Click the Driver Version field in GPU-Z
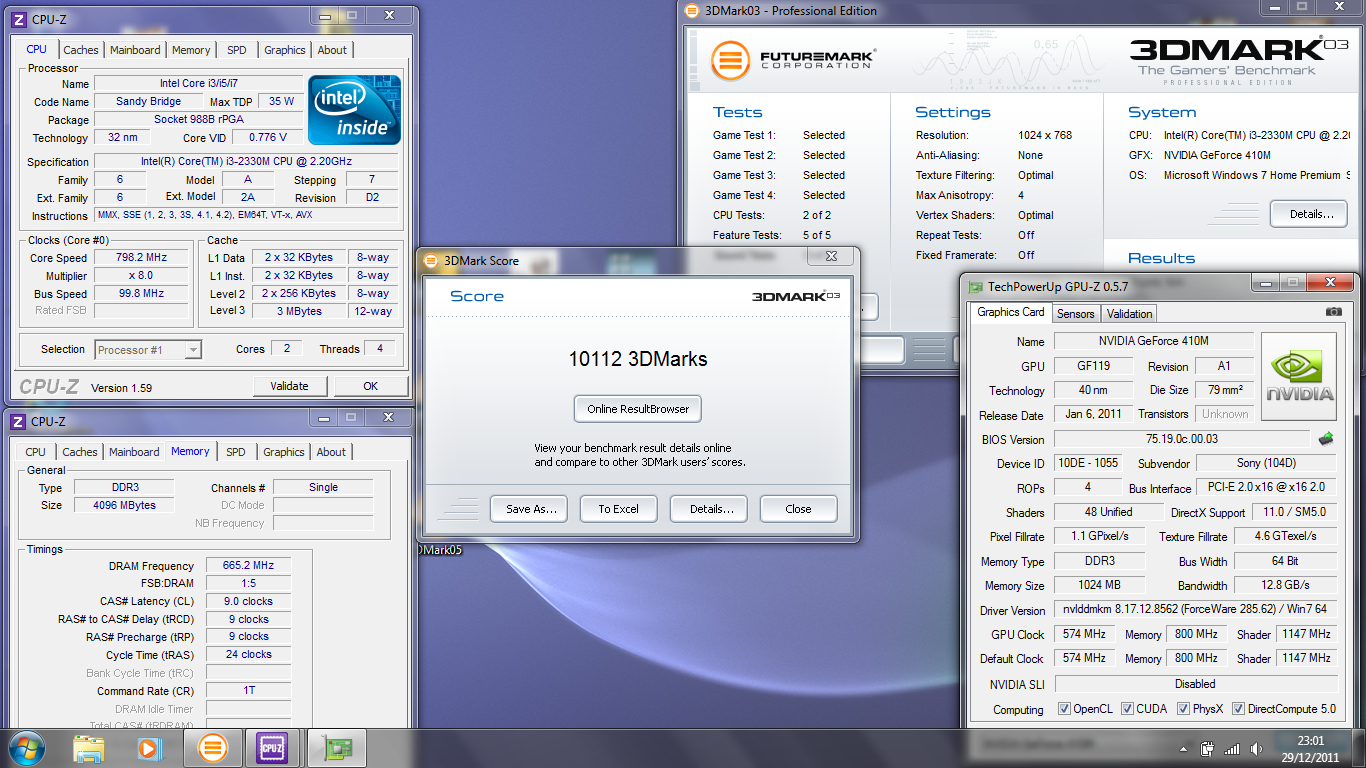Viewport: 1366px width, 768px height. [1195, 610]
